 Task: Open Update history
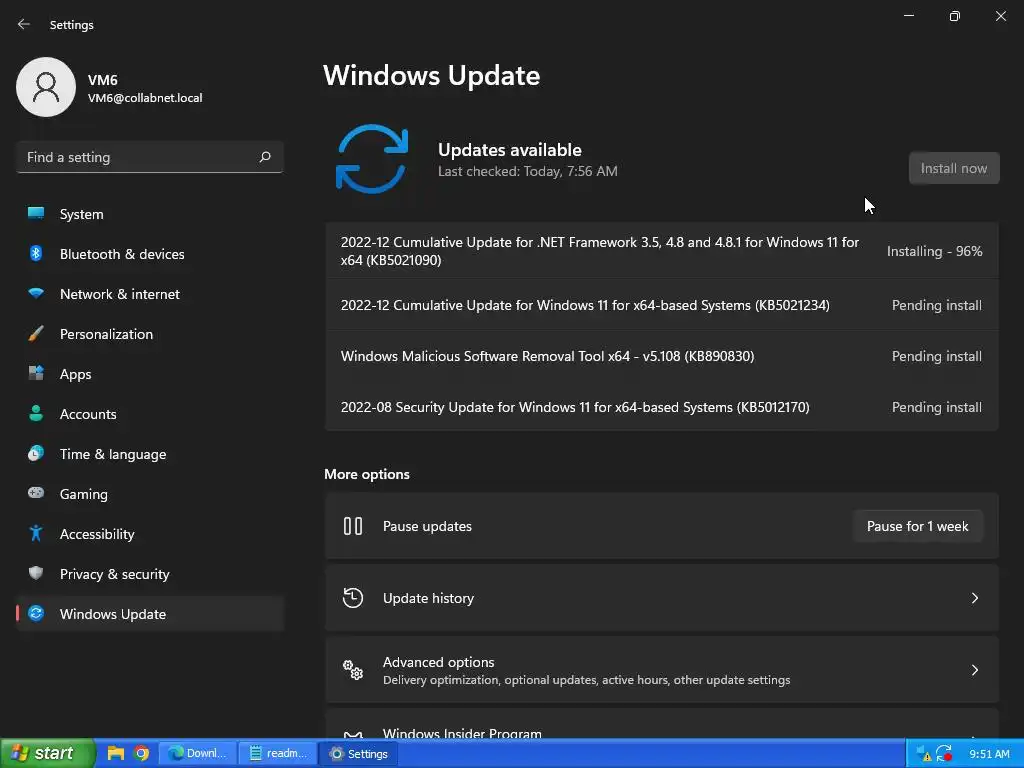(662, 598)
